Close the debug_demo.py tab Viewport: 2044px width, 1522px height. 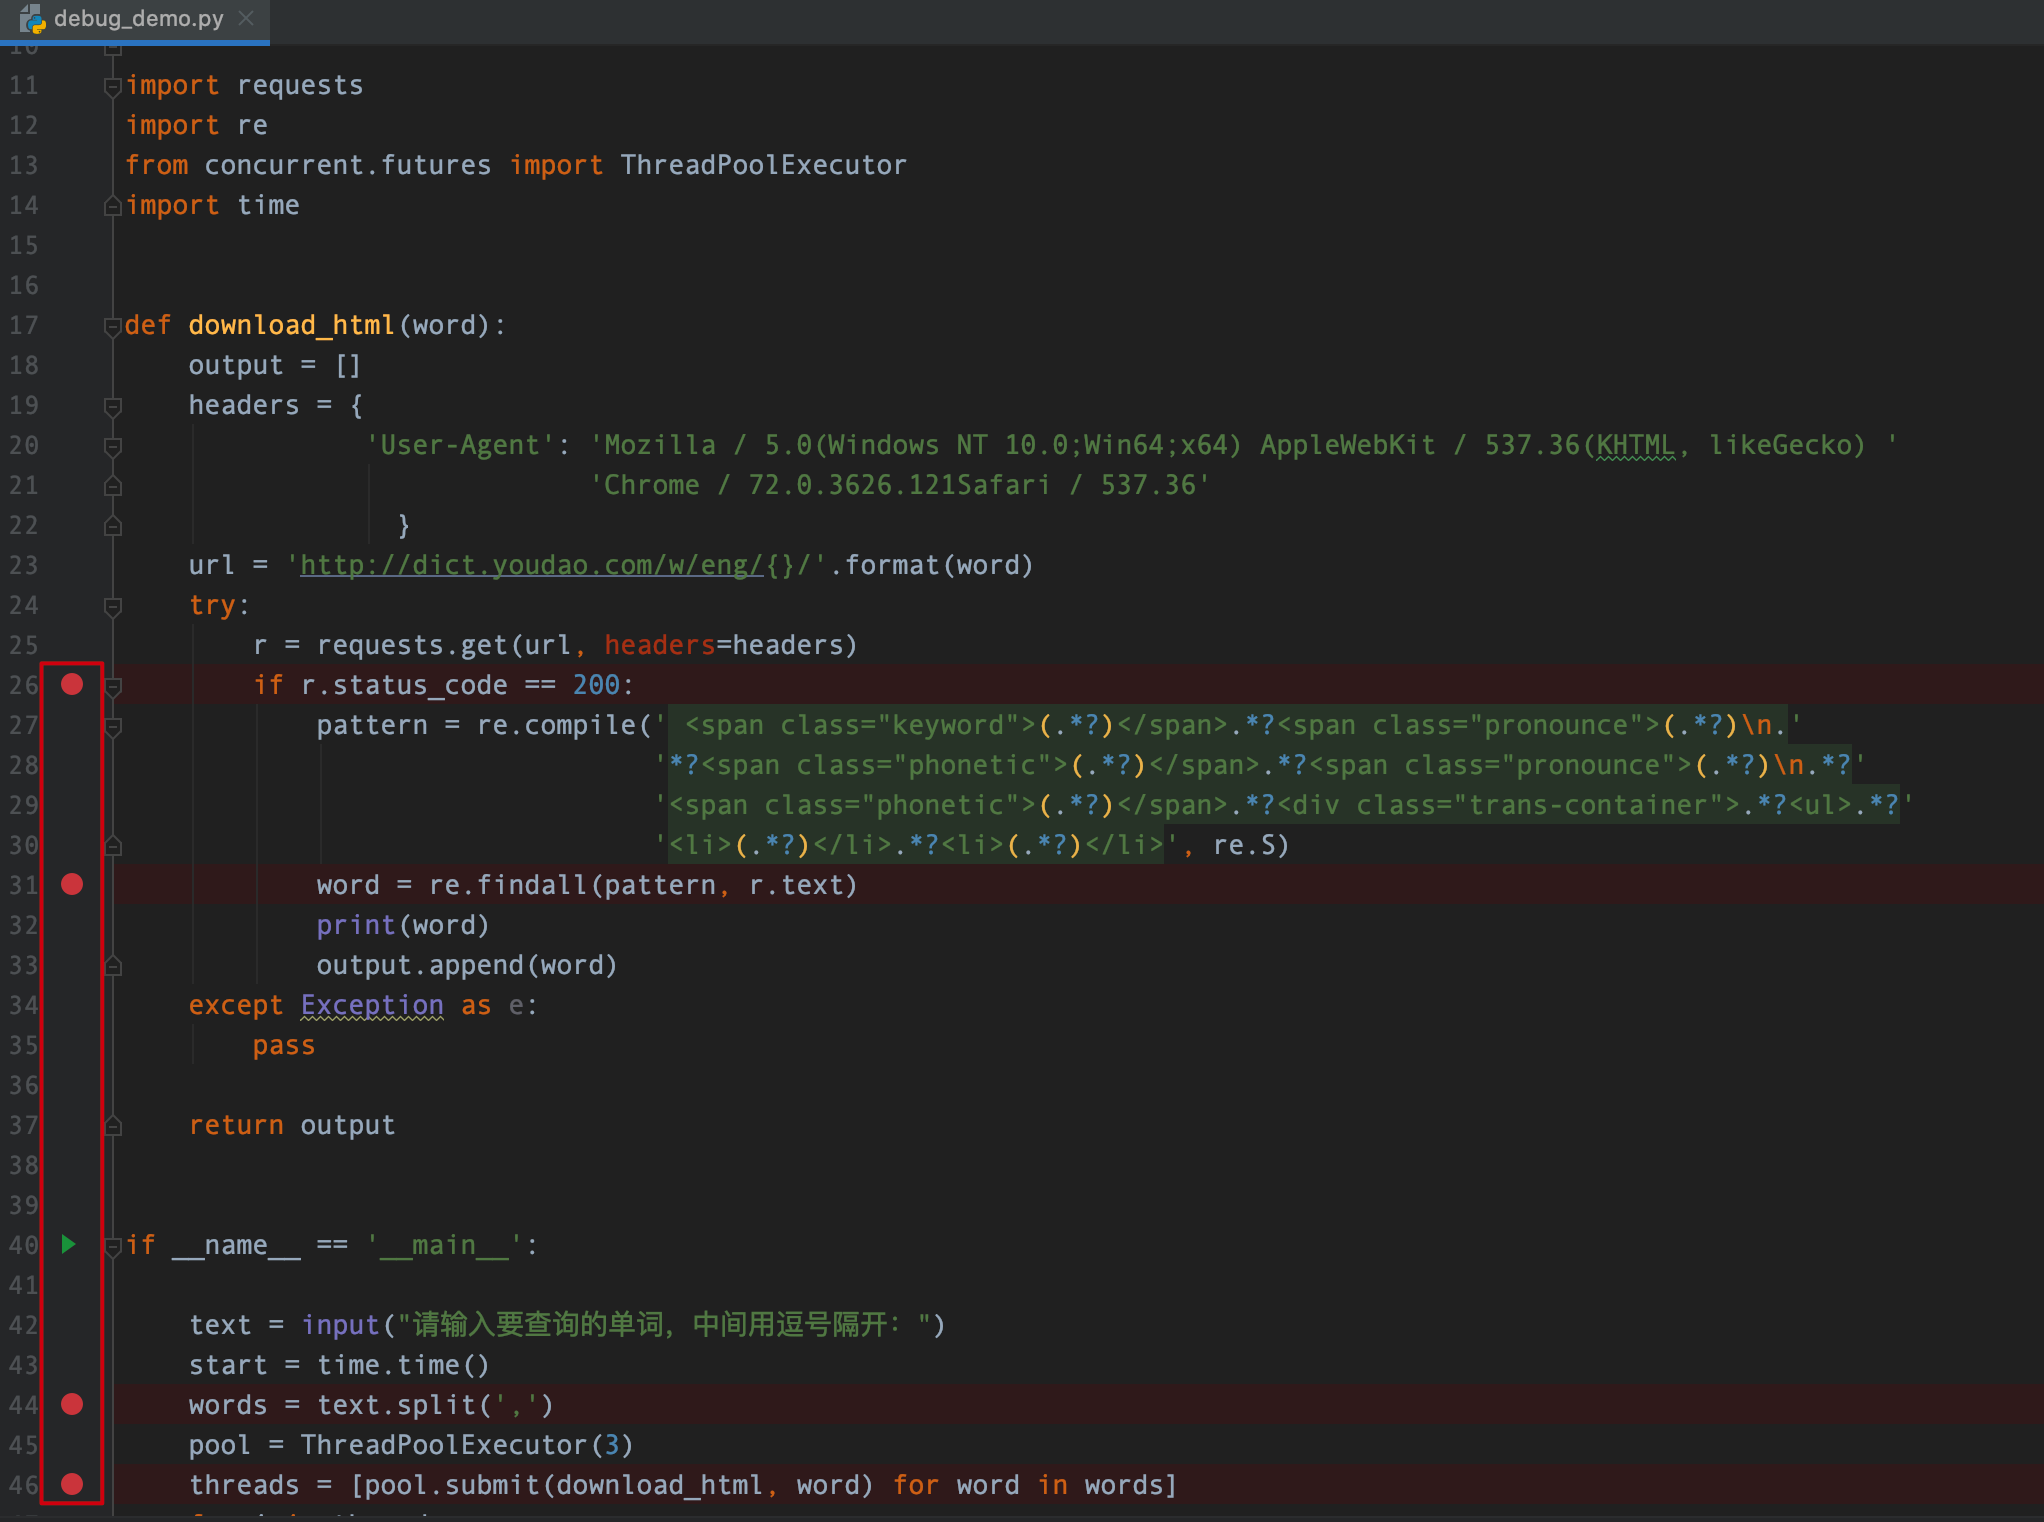tap(247, 18)
